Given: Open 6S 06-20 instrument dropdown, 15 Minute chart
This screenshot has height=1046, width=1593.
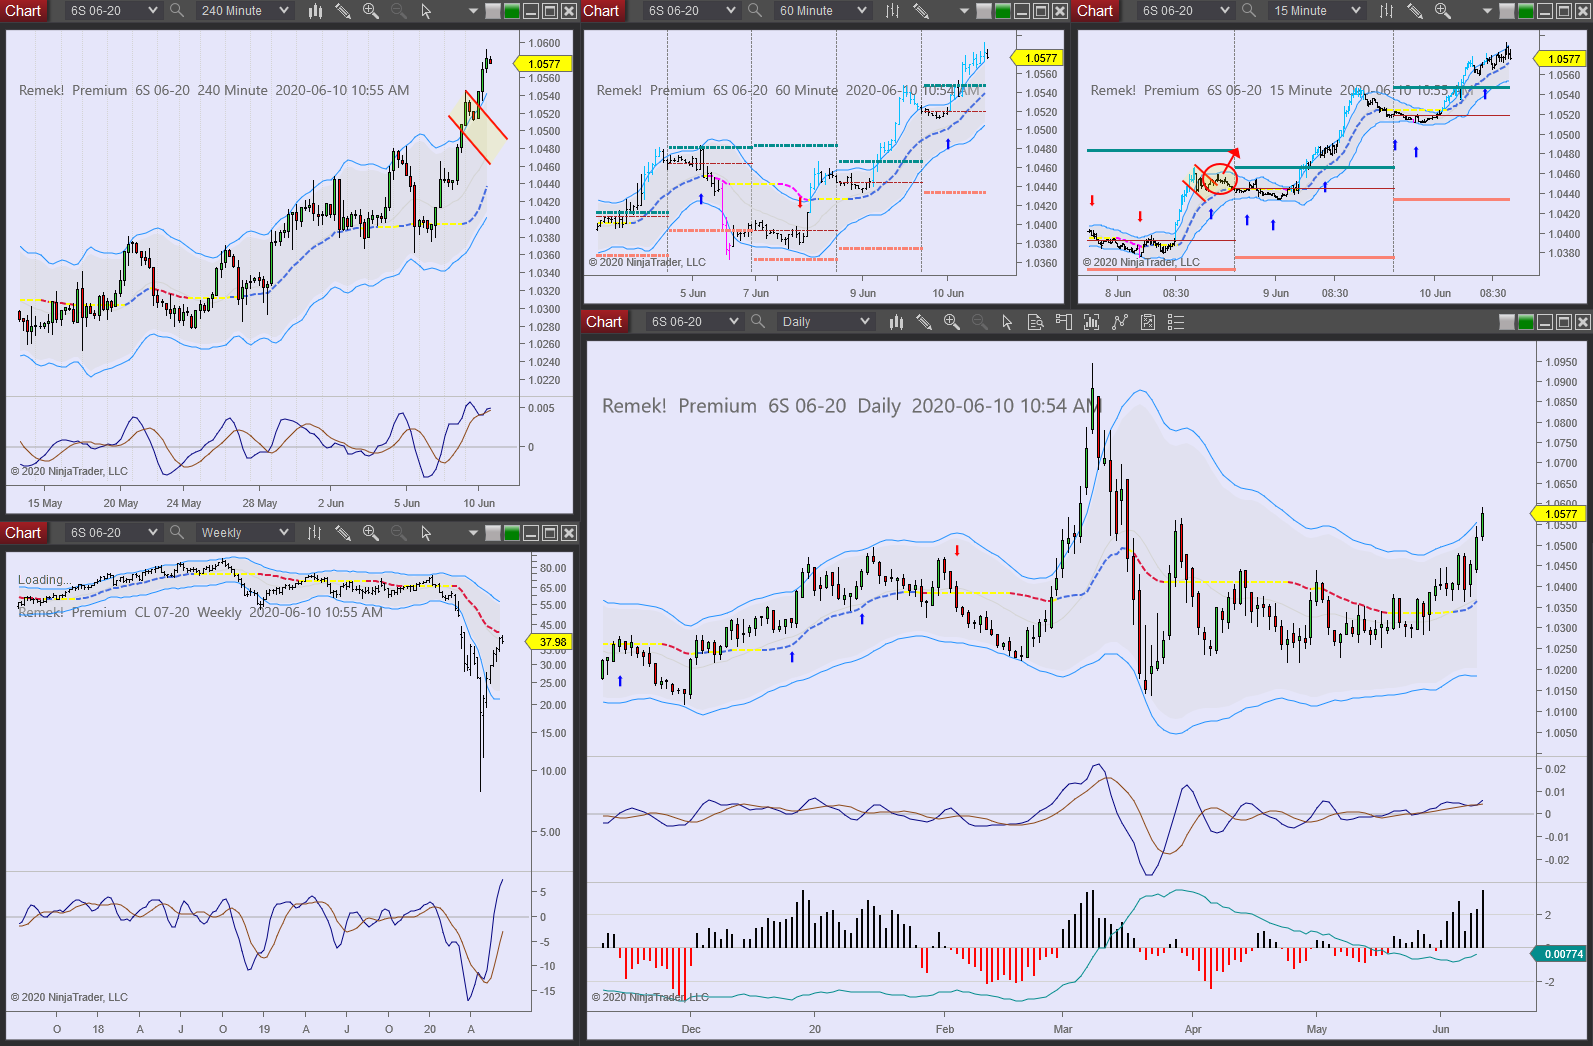Looking at the screenshot, I should tap(1186, 11).
